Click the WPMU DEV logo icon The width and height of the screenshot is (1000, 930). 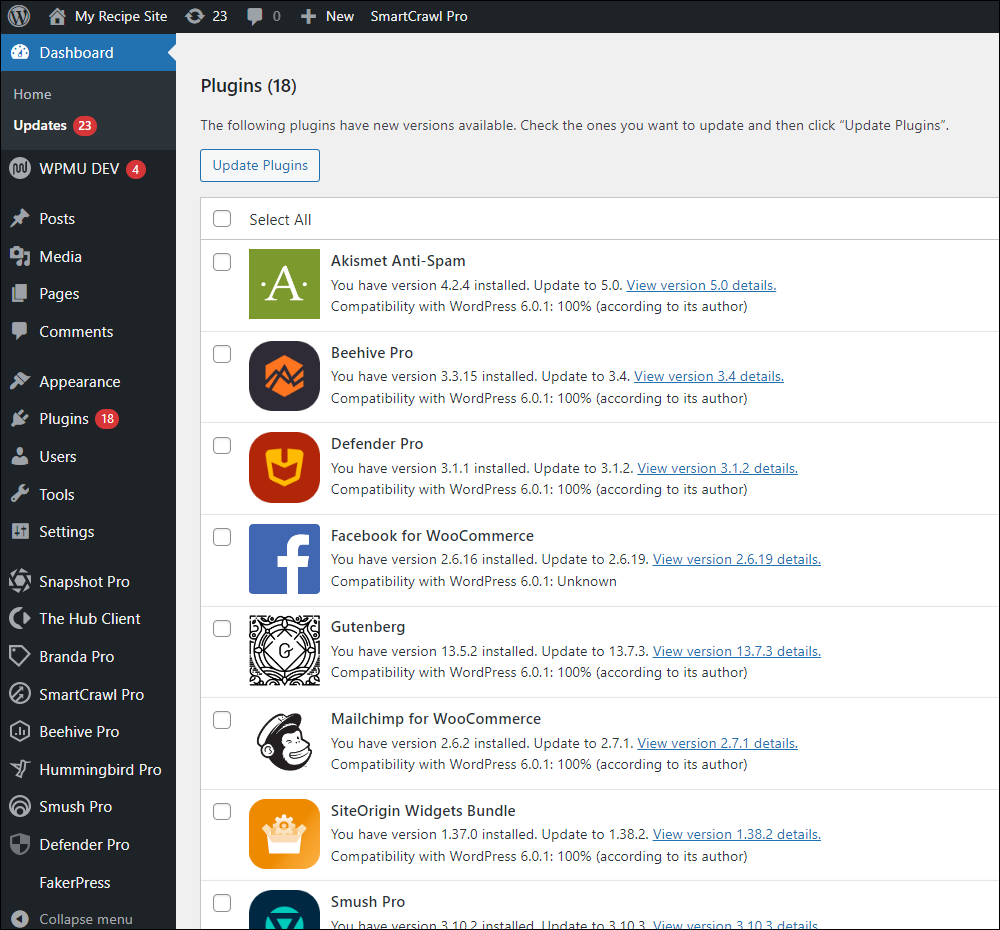pos(20,168)
